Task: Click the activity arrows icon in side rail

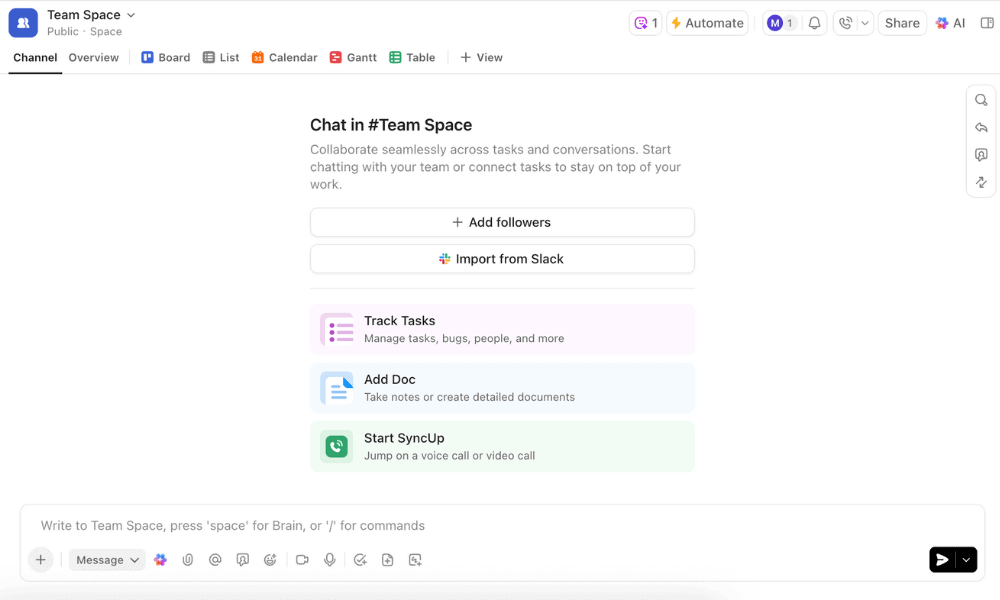Action: tap(982, 182)
